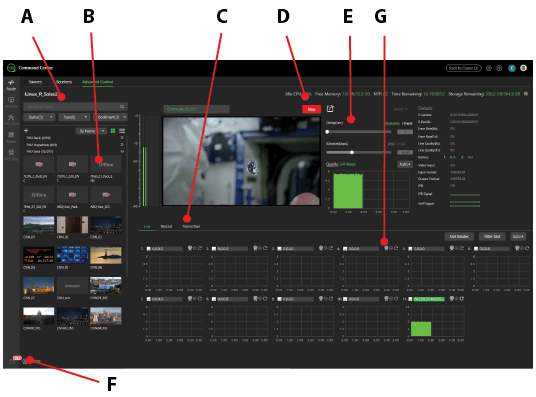Click the Command Center logo icon
536x397 pixels.
pyautogui.click(x=11, y=68)
